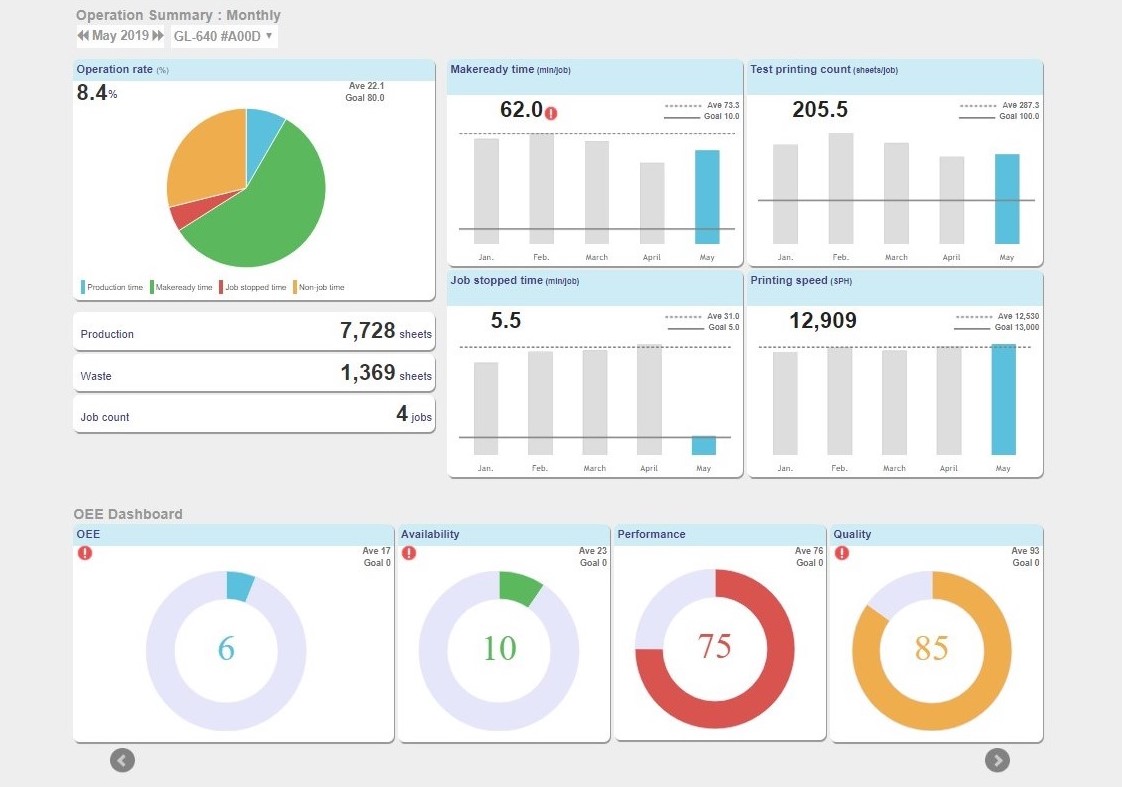Select May bar in Test printing count chart

click(1007, 199)
